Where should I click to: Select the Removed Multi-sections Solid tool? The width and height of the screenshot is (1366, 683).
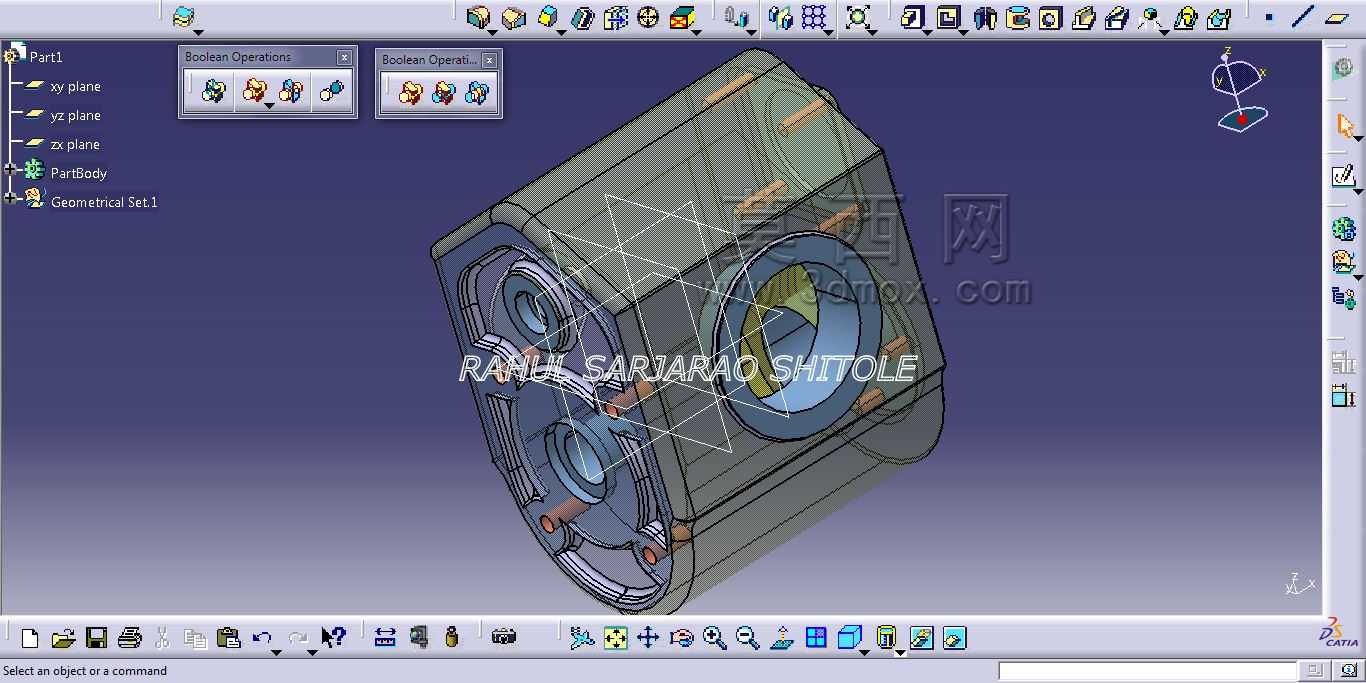[1218, 17]
